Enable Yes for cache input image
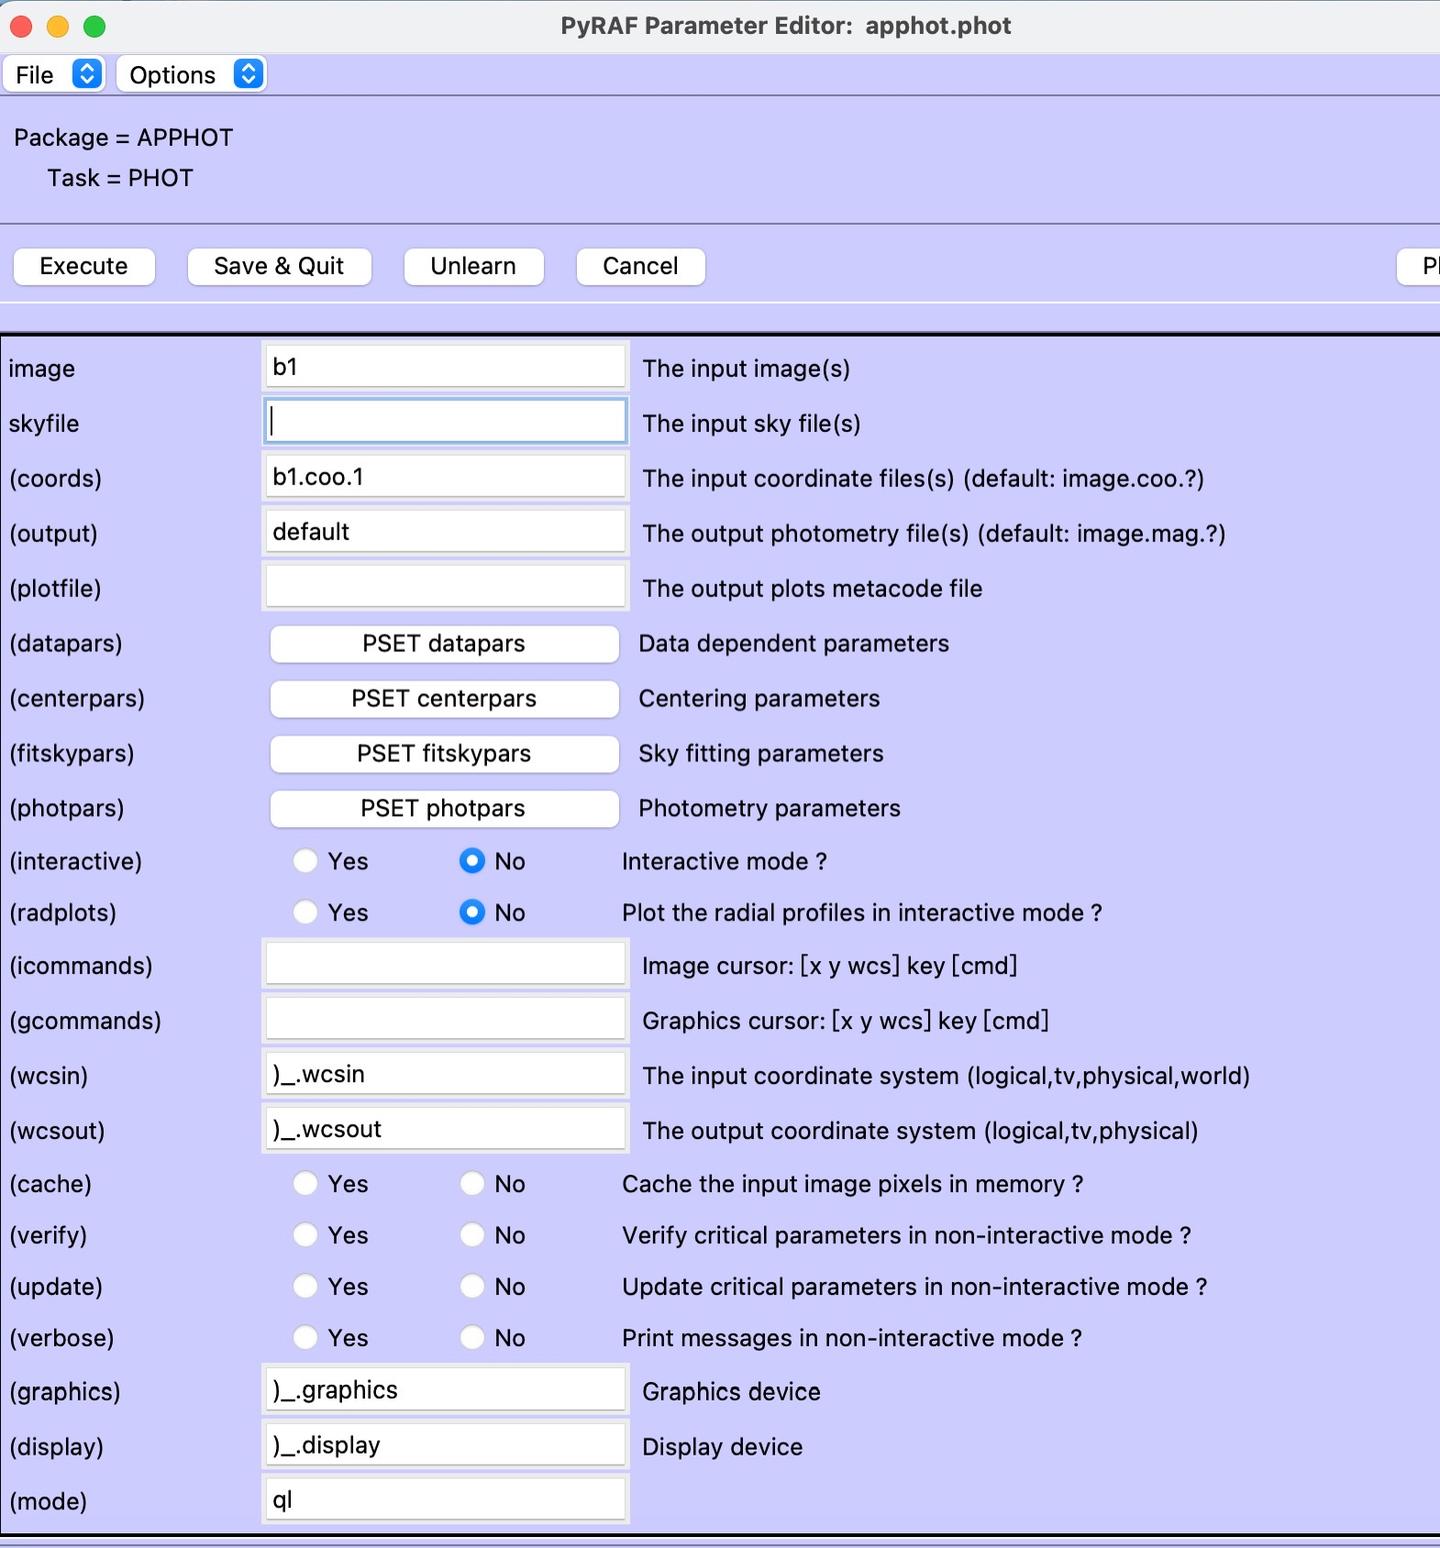 click(x=305, y=1184)
